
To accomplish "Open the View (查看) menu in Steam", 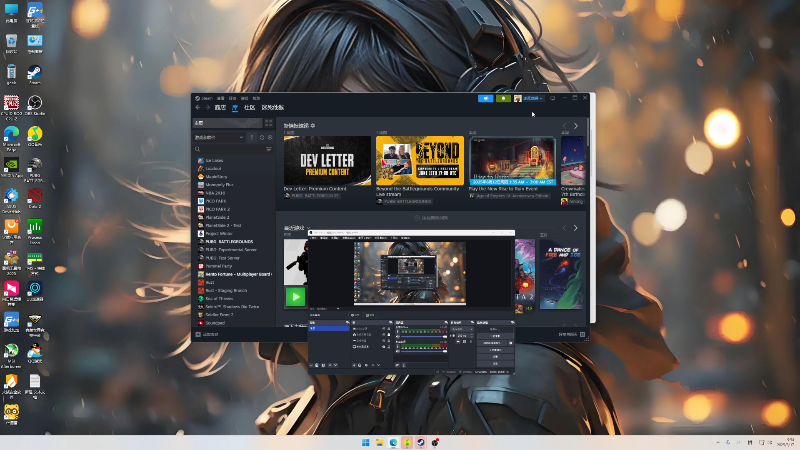I will click(x=220, y=98).
